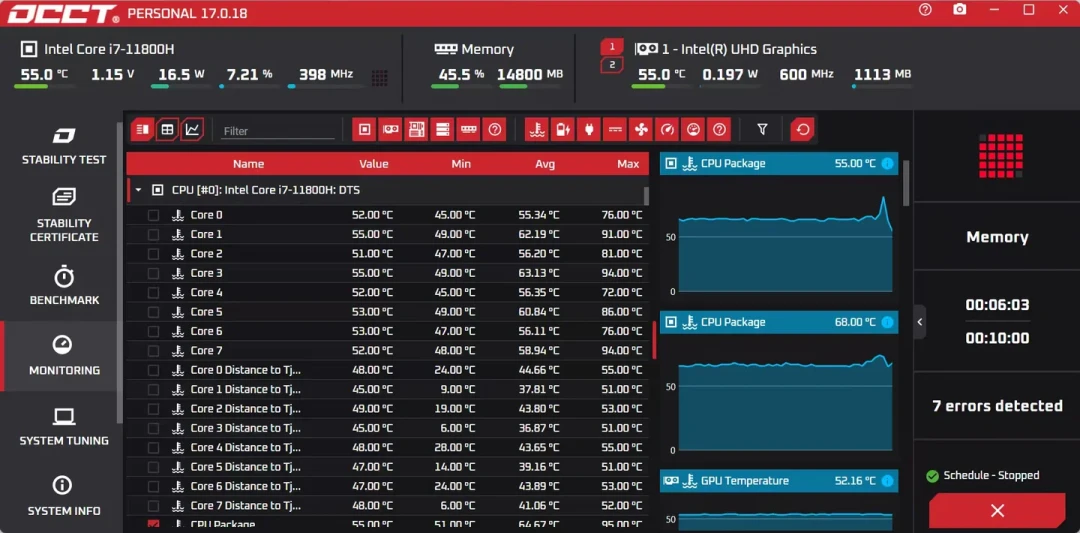The image size is (1080, 533).
Task: Click the Core 3 average value 63.13 °C
Action: 539,273
